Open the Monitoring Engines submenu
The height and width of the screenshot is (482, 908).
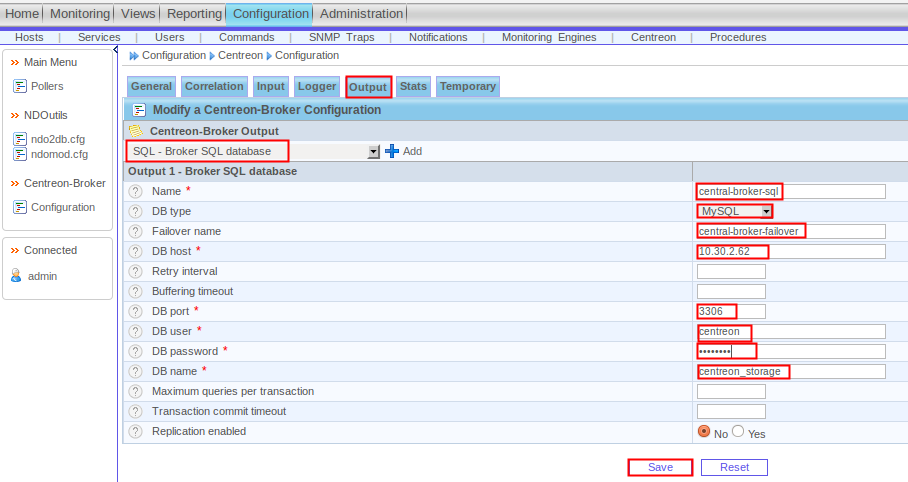[549, 37]
